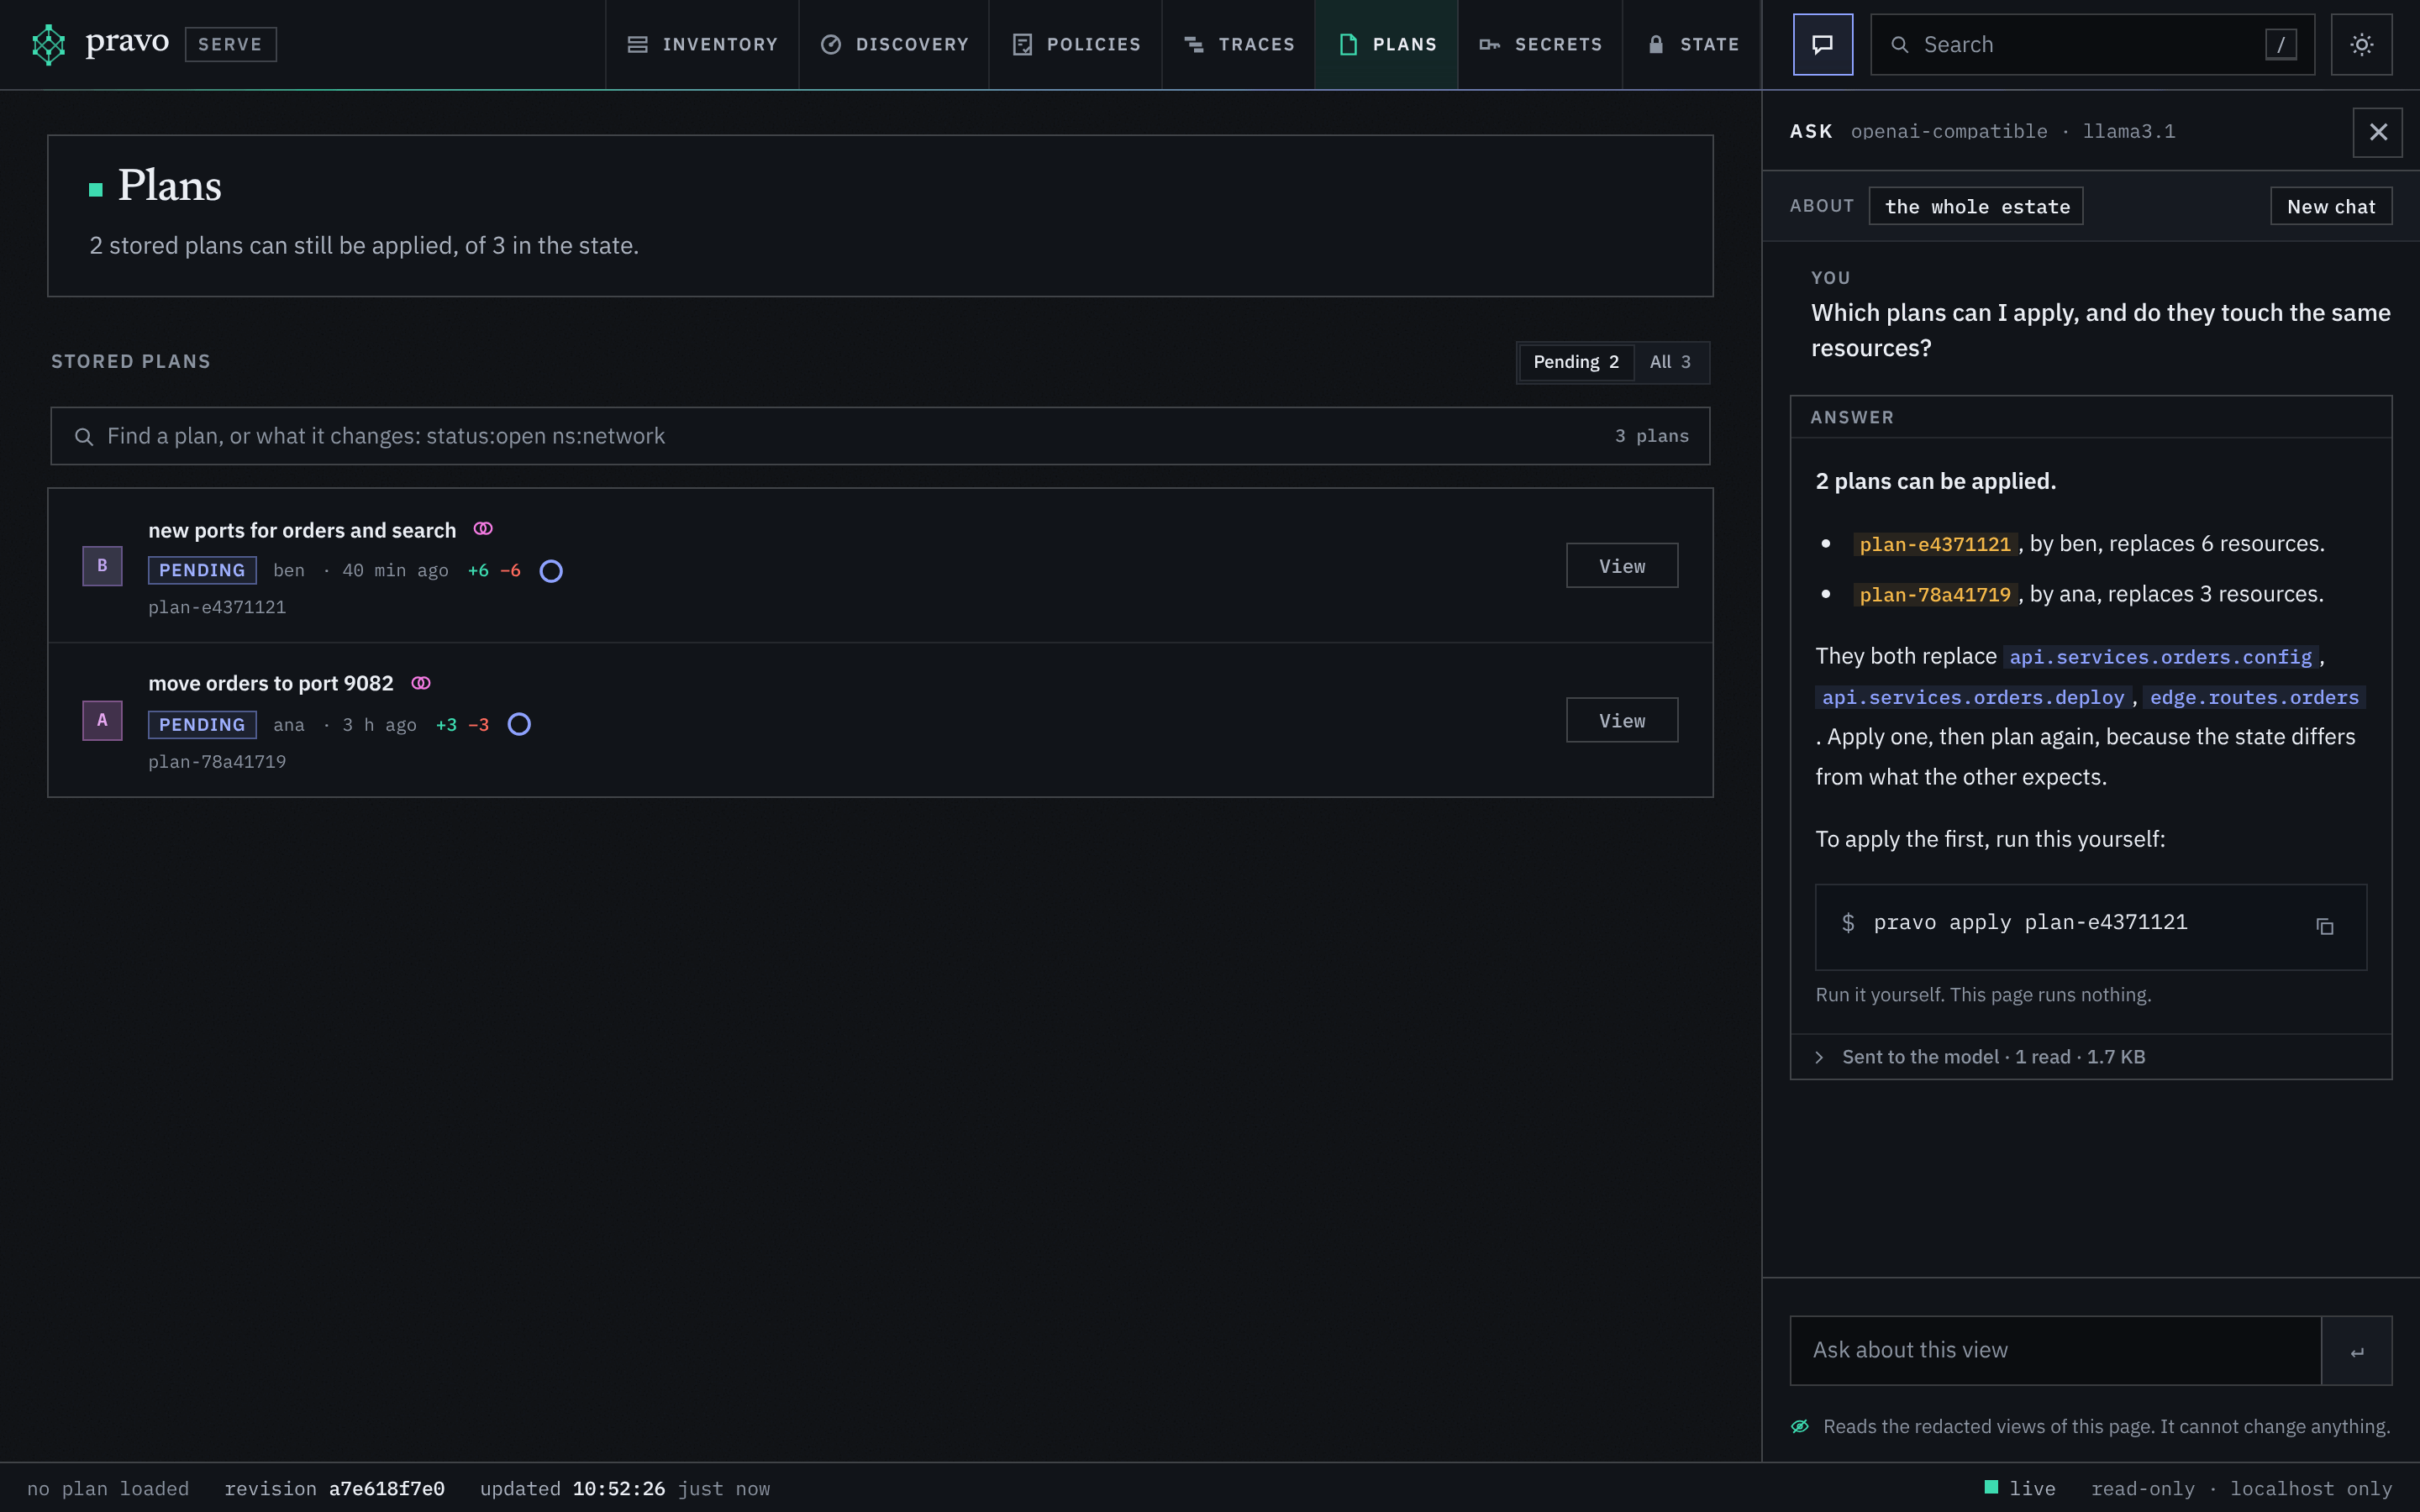Click the pravo logo icon
This screenshot has width=2420, height=1512.
pos(48,44)
